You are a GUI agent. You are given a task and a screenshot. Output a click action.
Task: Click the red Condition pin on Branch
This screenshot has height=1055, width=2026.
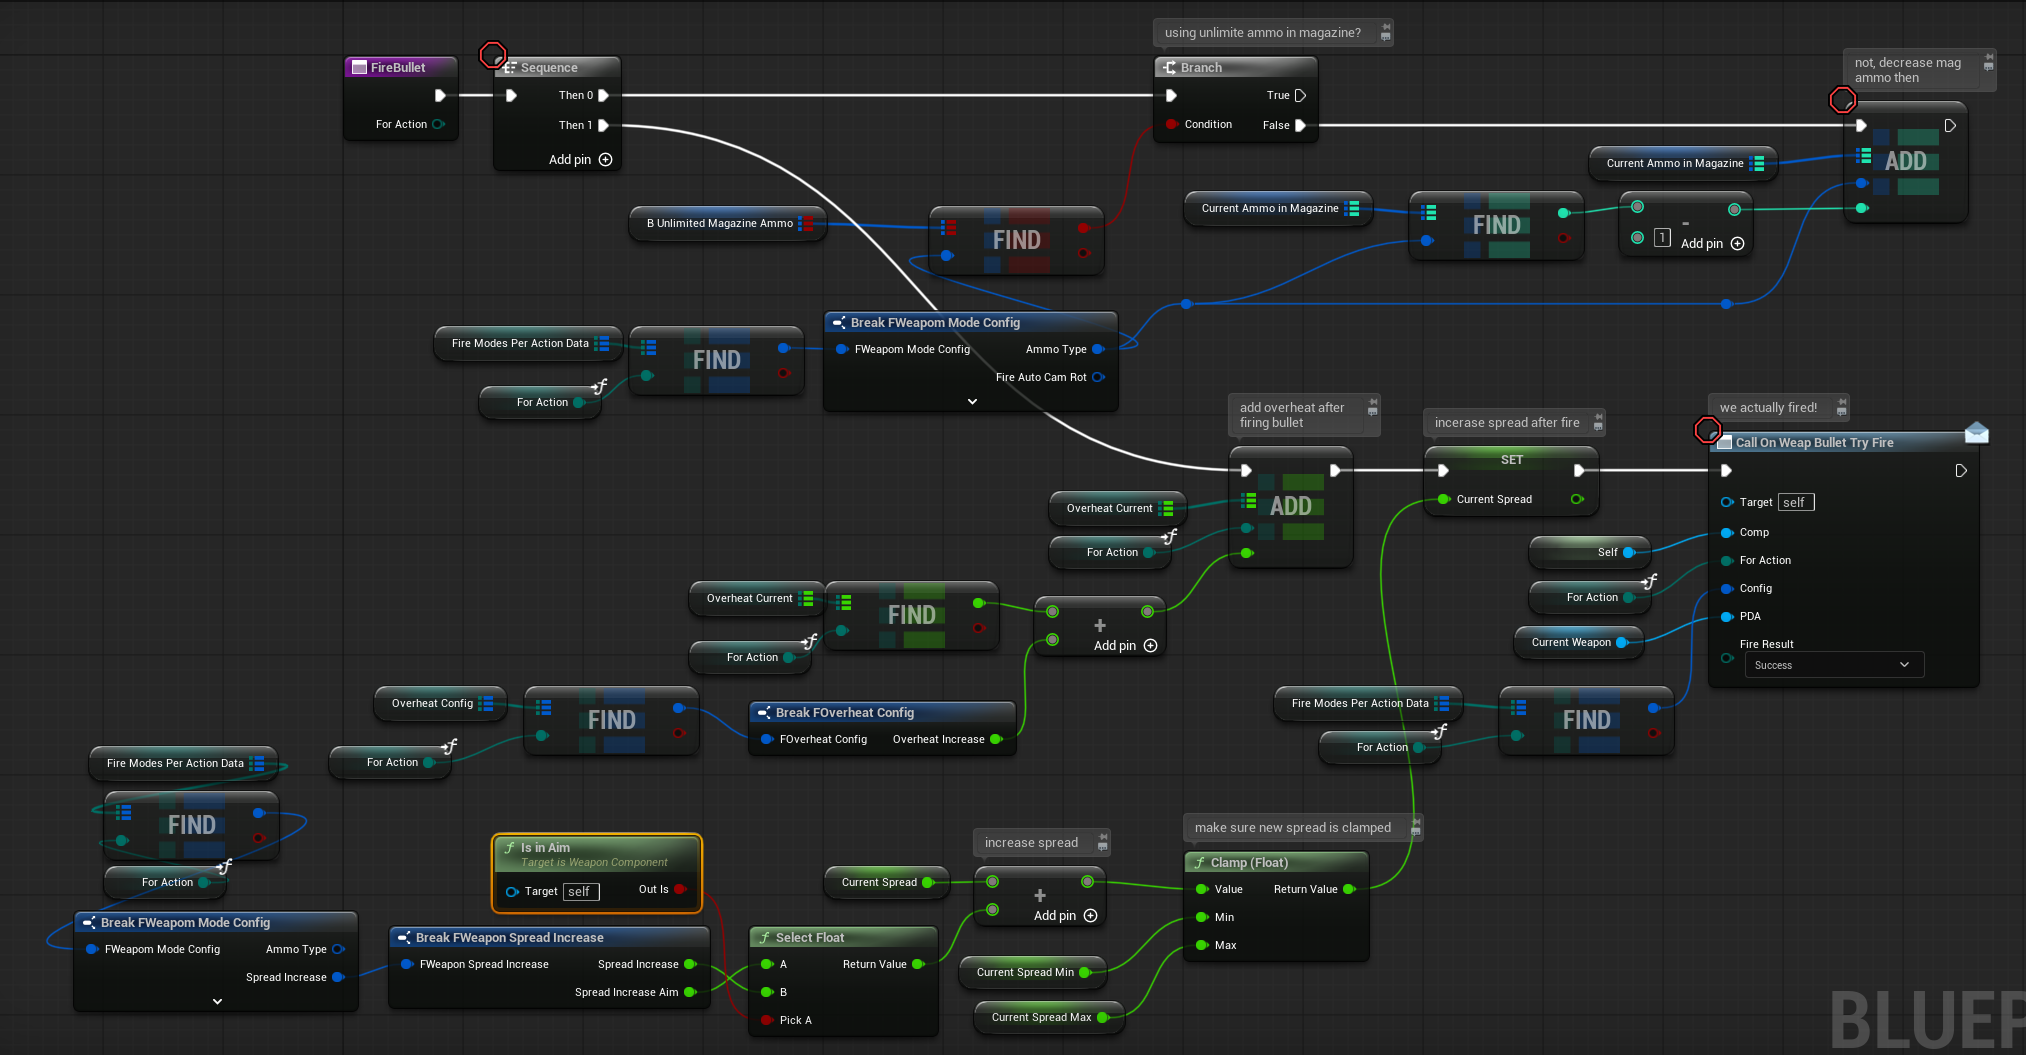coord(1171,125)
